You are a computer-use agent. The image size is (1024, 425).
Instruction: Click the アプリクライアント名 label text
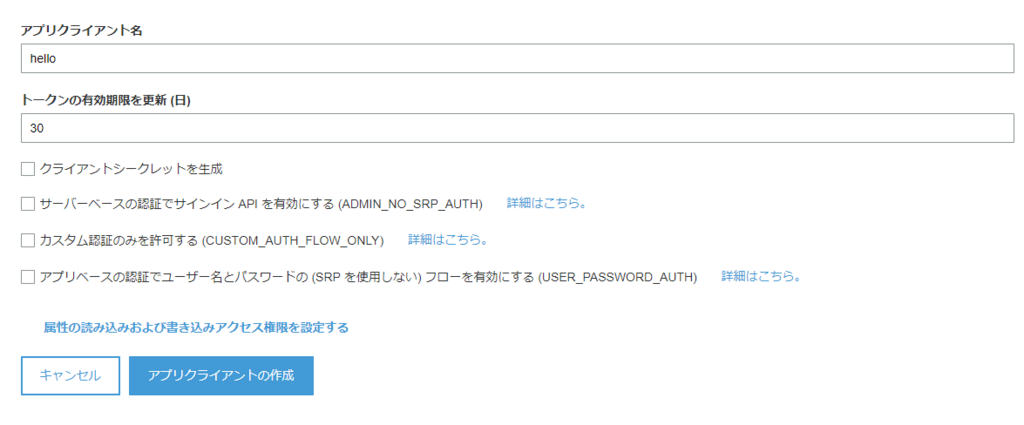pyautogui.click(x=82, y=31)
